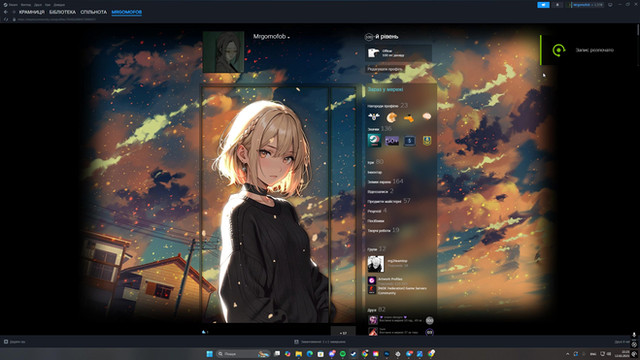Image resolution: width=640 pixels, height=360 pixels.
Task: Open Google Chrome from the taskbar
Action: coord(364,354)
